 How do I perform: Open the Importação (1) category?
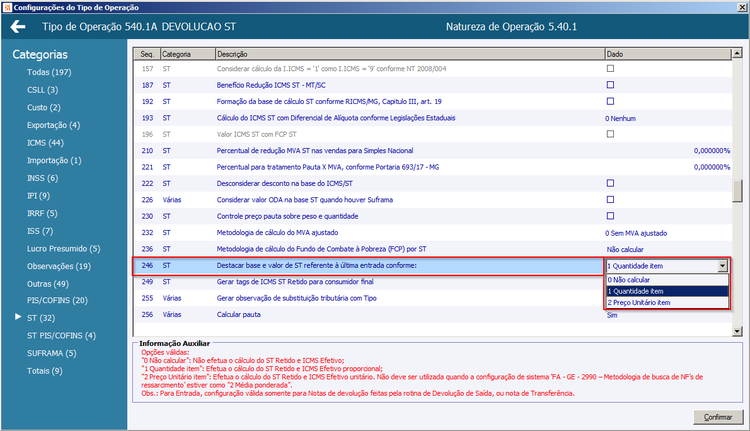pos(54,161)
